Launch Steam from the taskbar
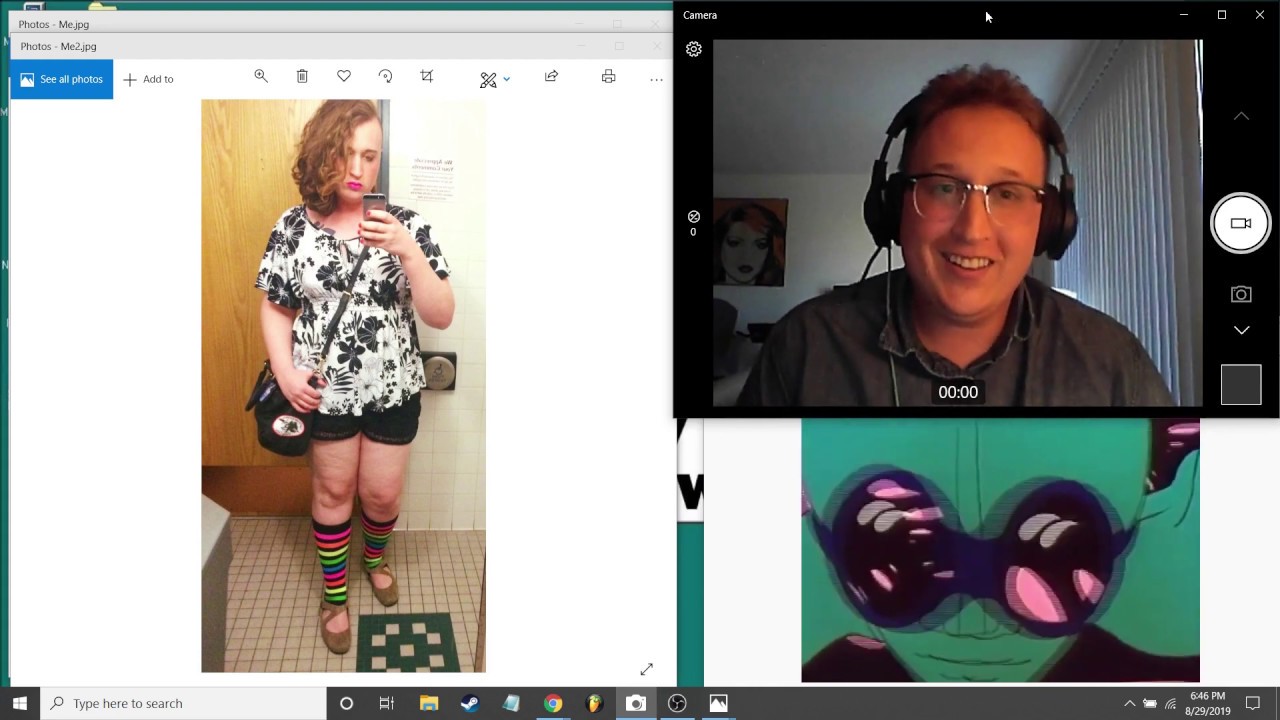Viewport: 1280px width, 720px height. 470,703
